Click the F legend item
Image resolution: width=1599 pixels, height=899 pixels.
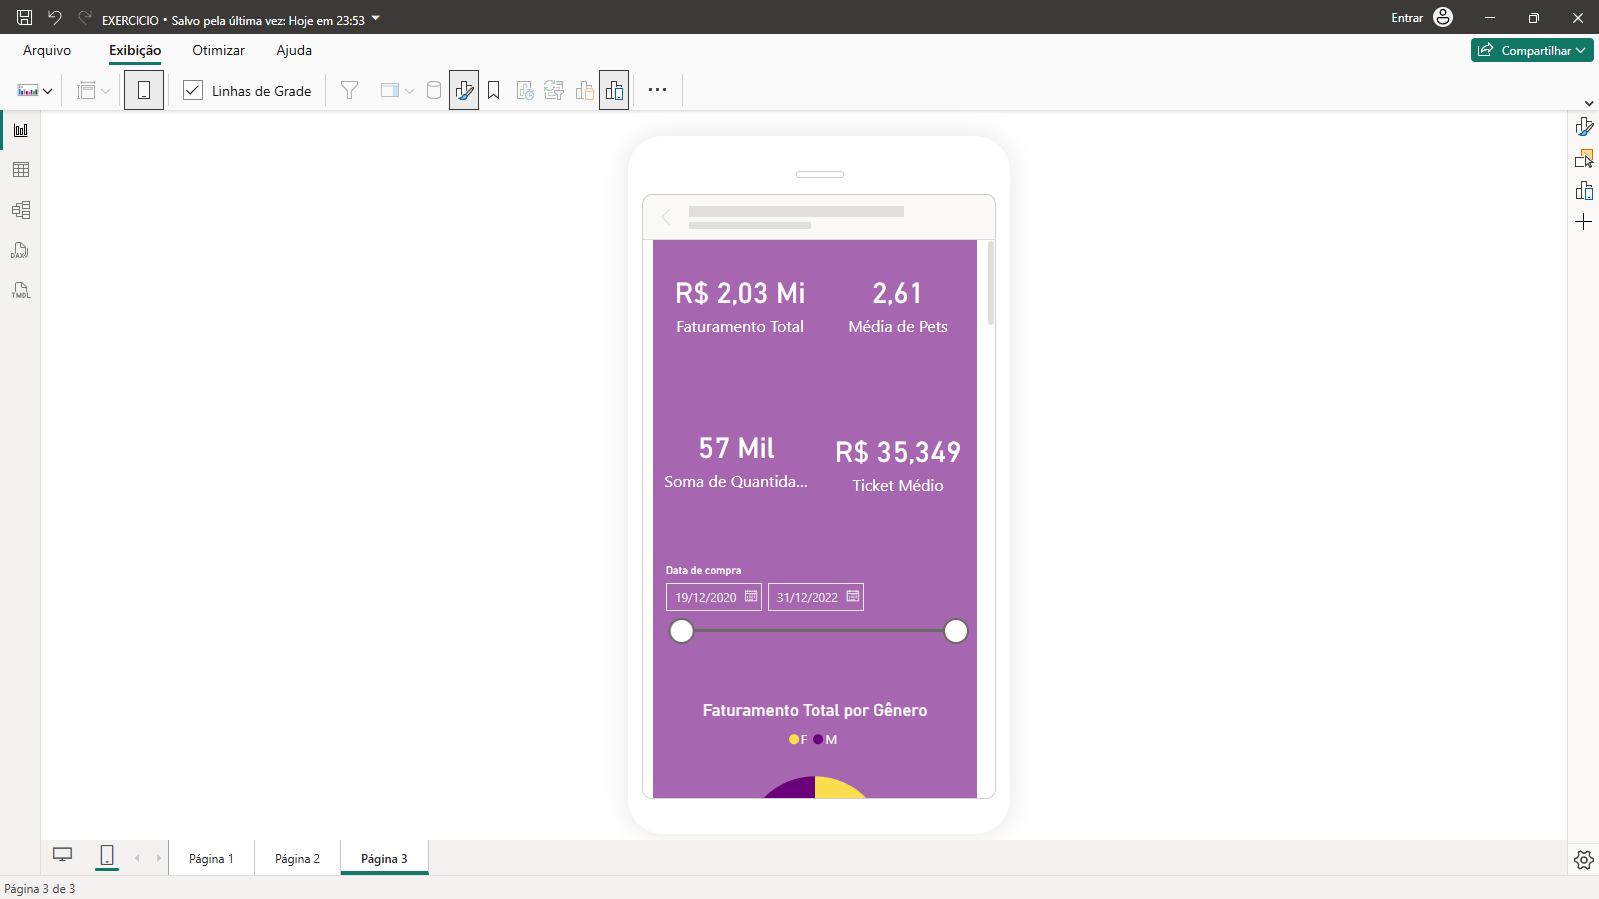(798, 740)
